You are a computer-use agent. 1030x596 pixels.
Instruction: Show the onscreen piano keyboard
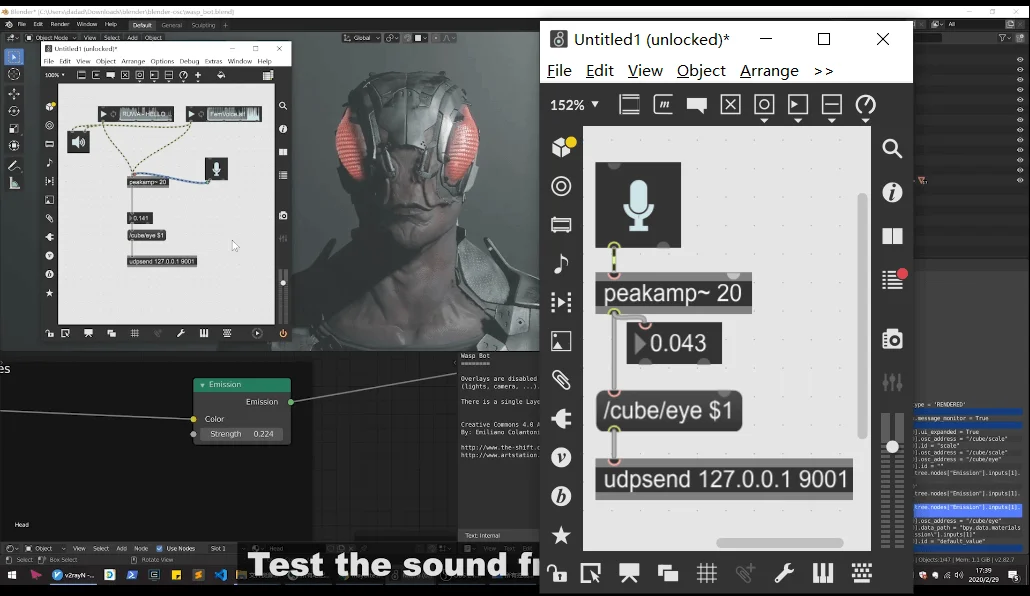[822, 573]
